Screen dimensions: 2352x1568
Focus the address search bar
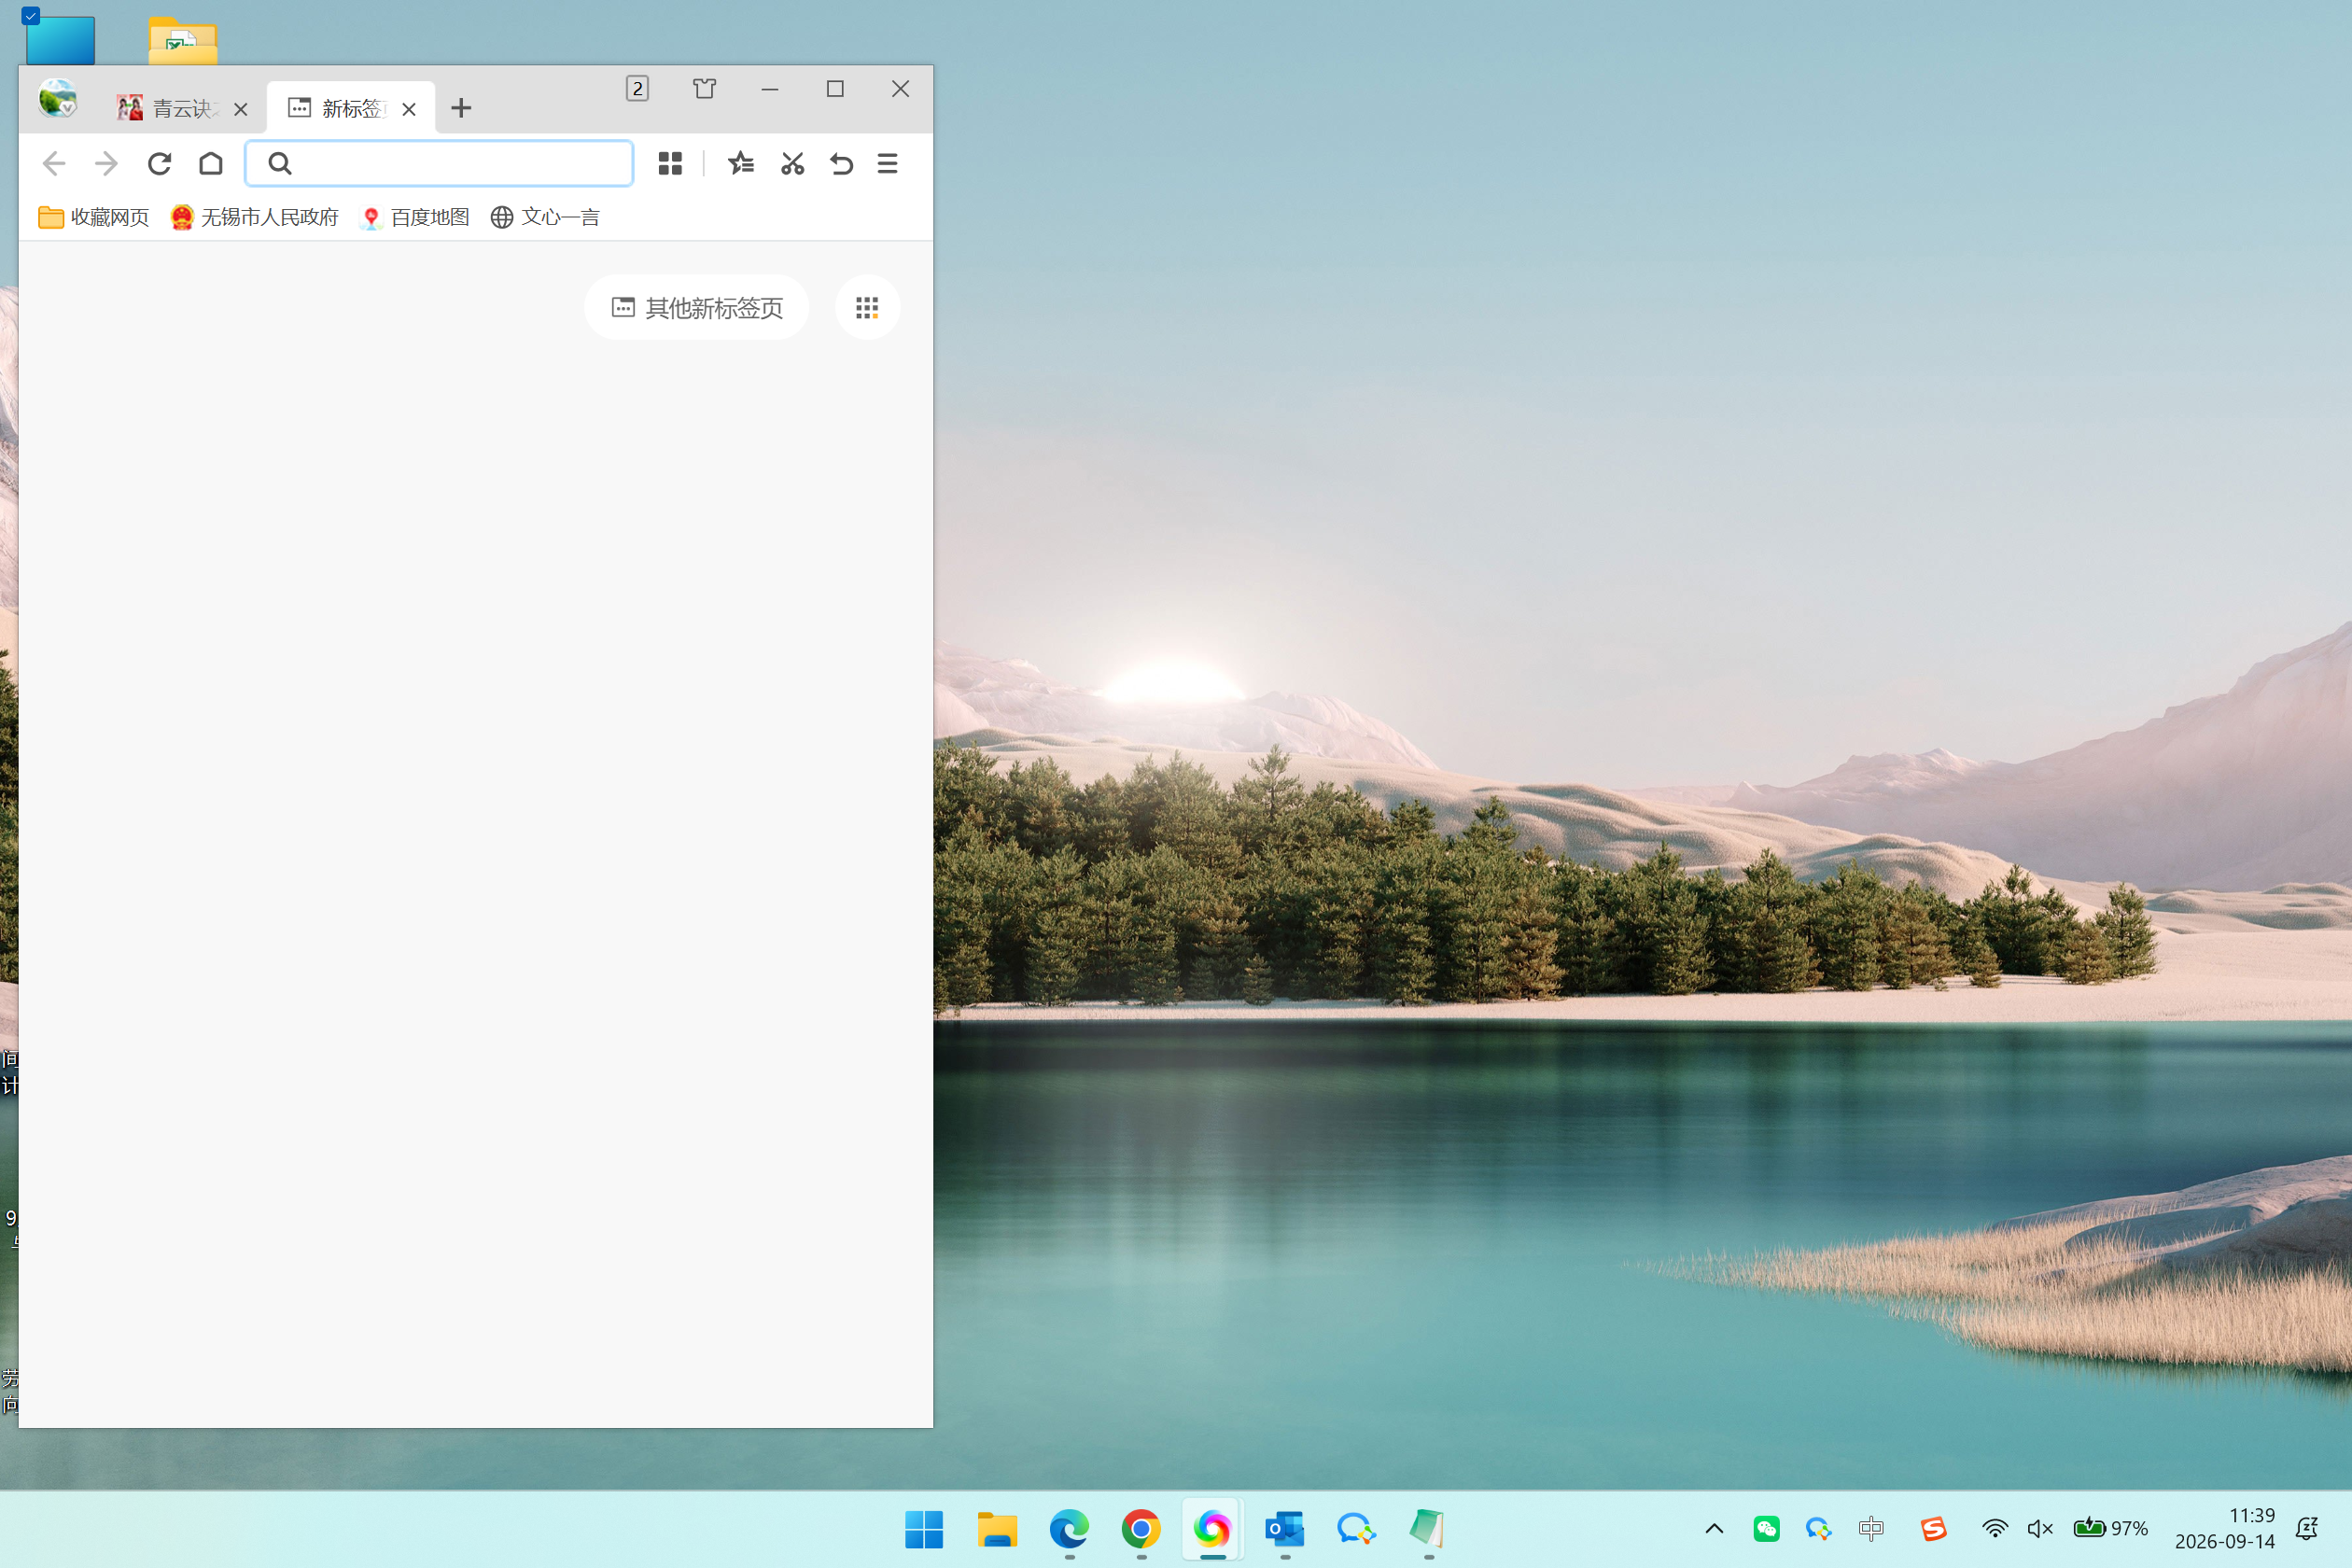click(439, 163)
